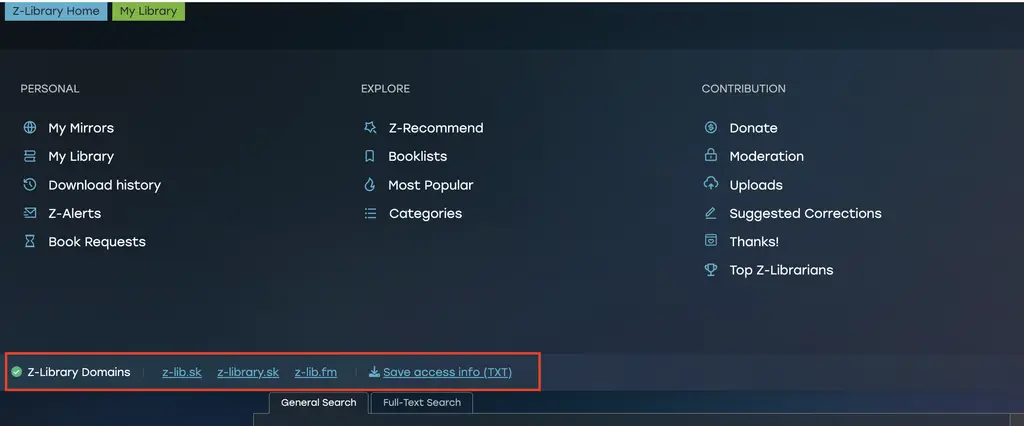The height and width of the screenshot is (426, 1024).
Task: Click the EXPLORE section heading
Action: click(x=385, y=88)
